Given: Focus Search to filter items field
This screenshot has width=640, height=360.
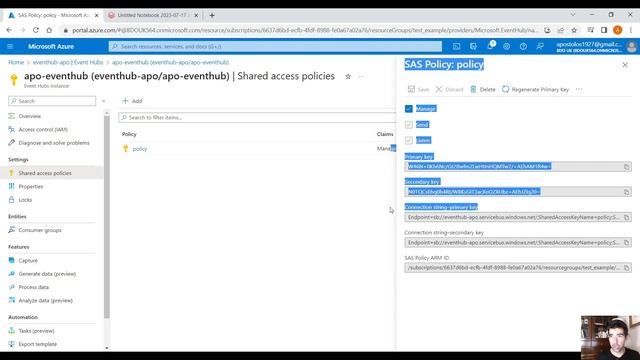Looking at the screenshot, I should click(257, 118).
